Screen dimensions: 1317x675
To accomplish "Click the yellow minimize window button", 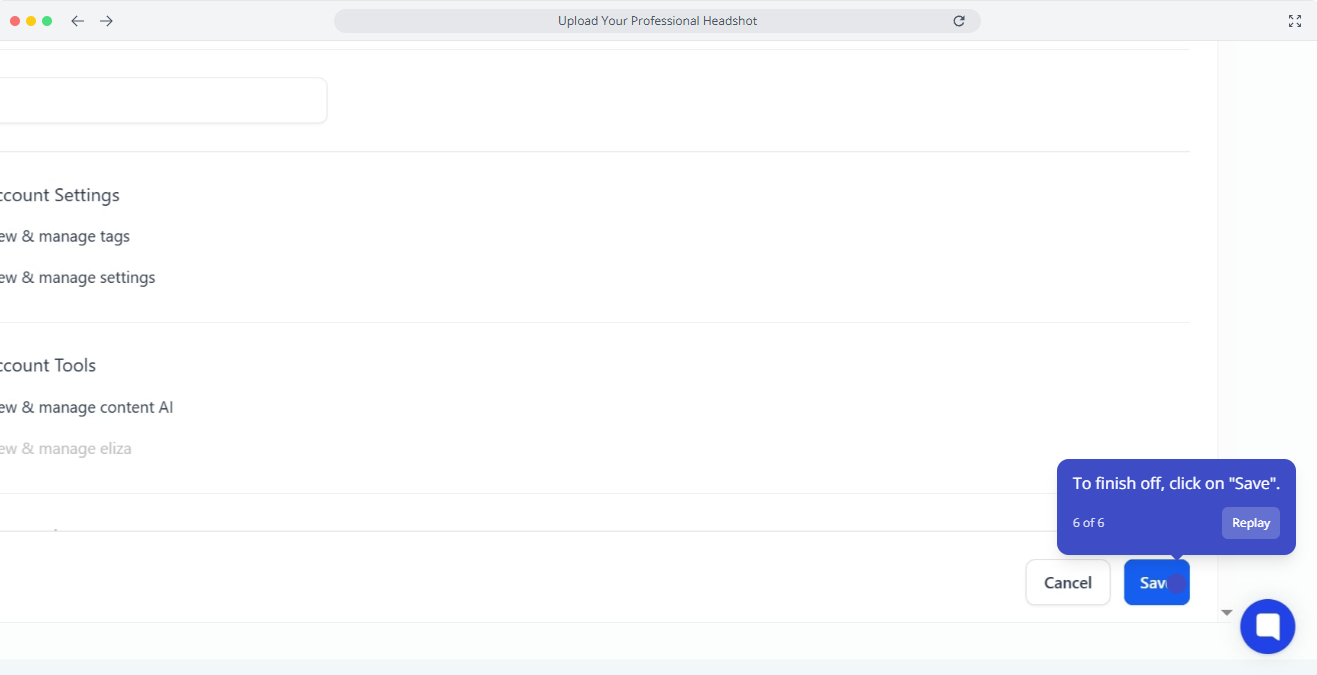I will (x=31, y=21).
